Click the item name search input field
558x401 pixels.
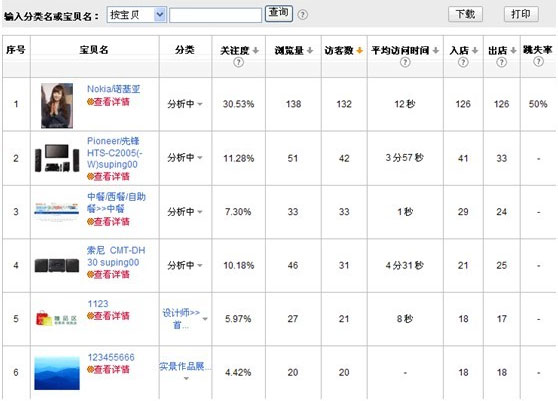[215, 15]
